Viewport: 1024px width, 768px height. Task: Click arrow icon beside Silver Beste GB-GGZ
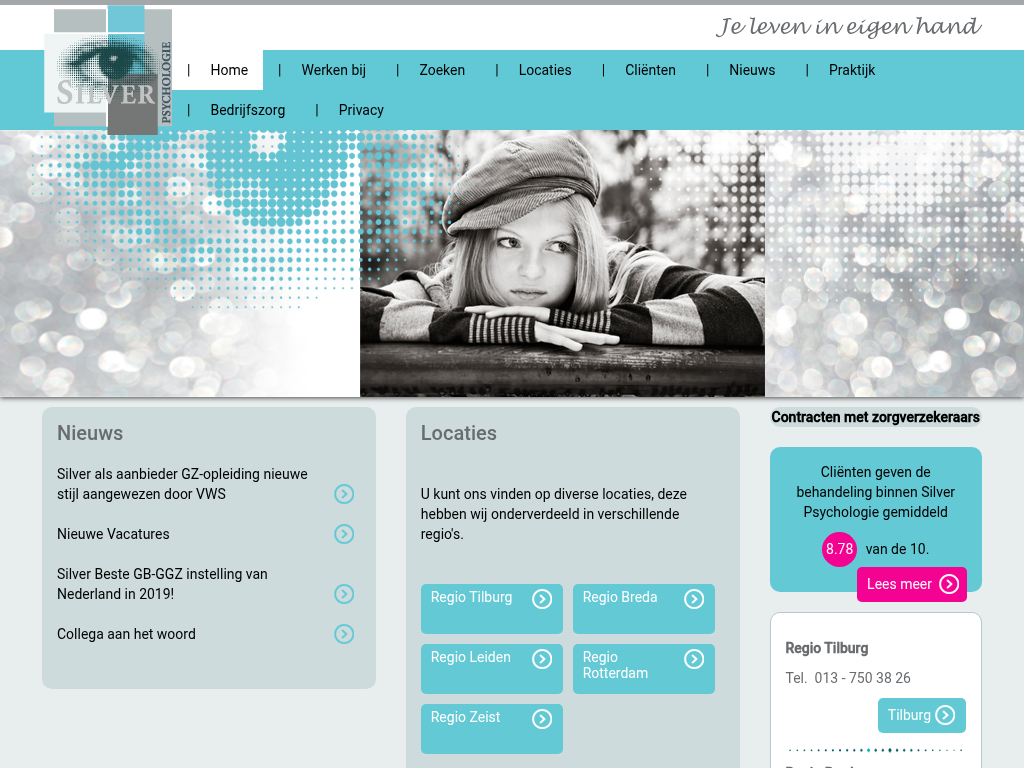click(344, 594)
